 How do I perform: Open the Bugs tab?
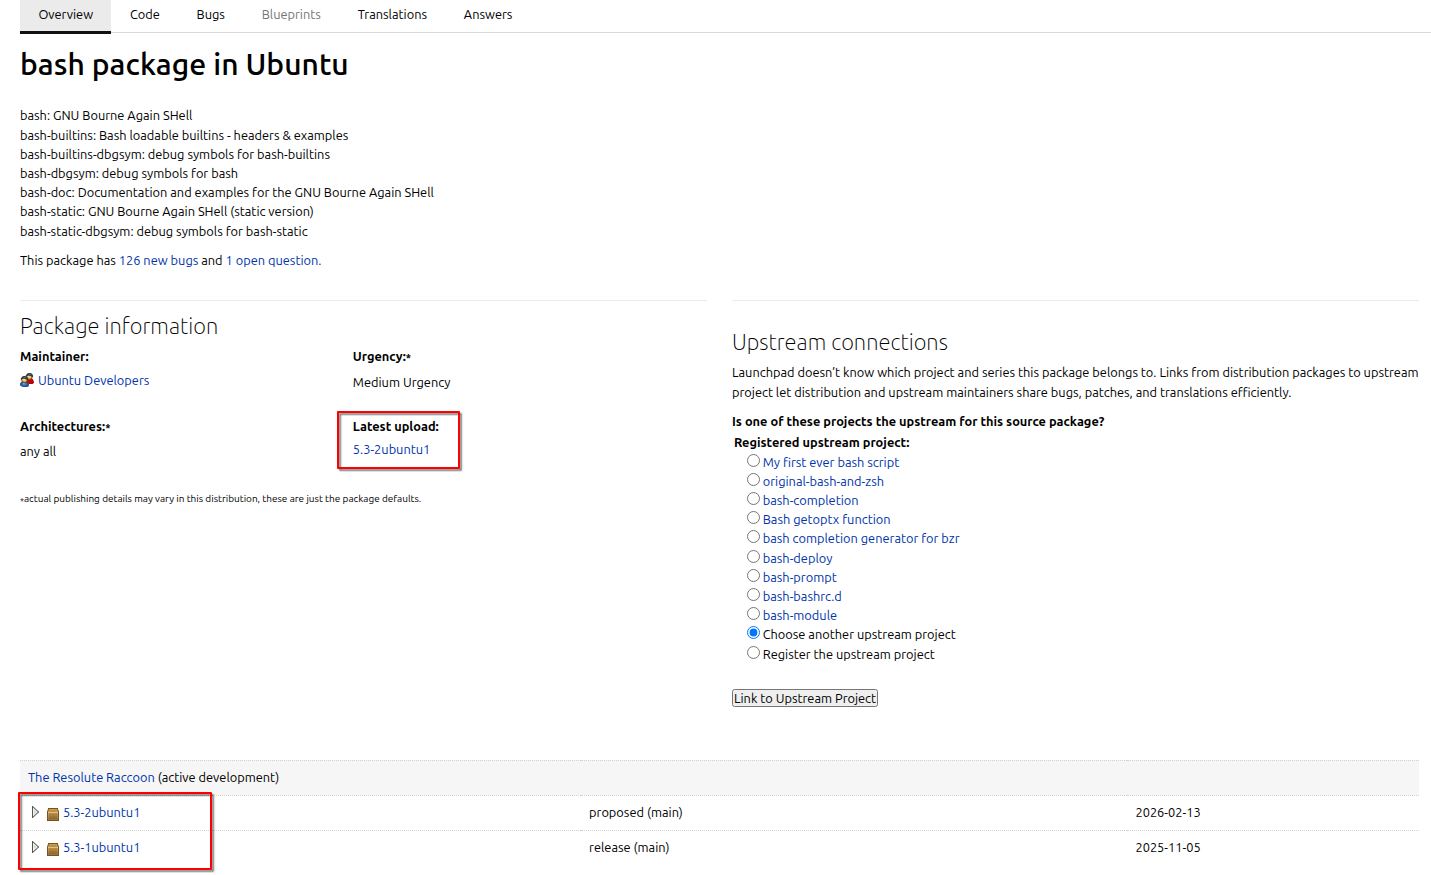210,15
